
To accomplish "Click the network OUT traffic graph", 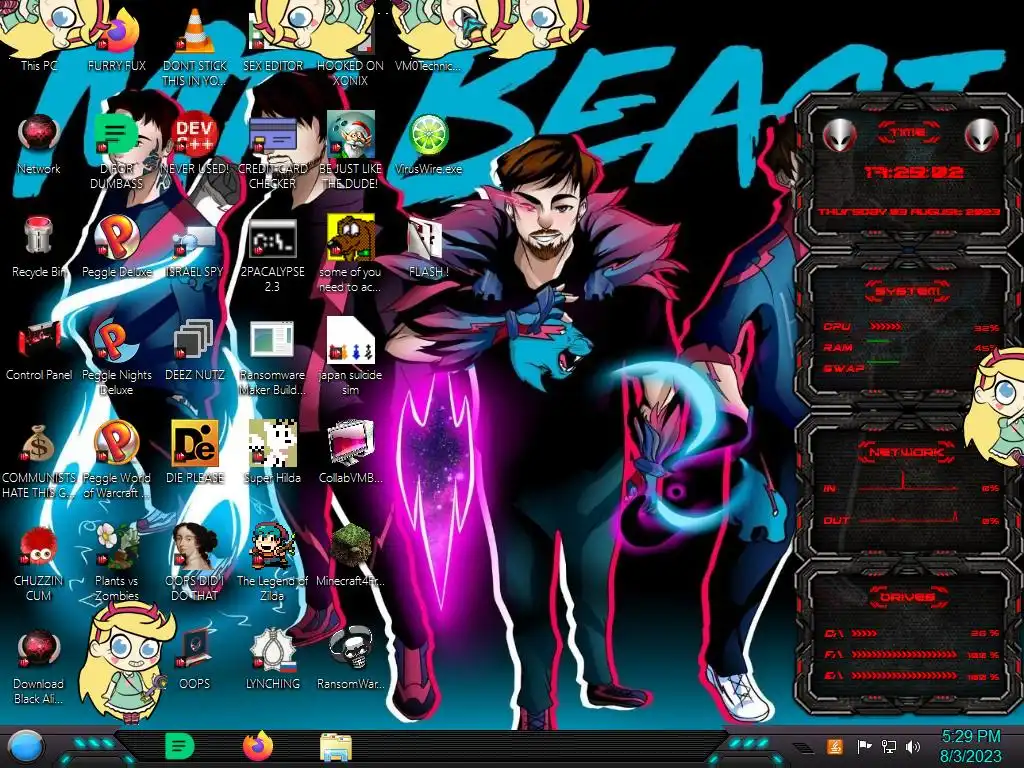I will point(908,519).
